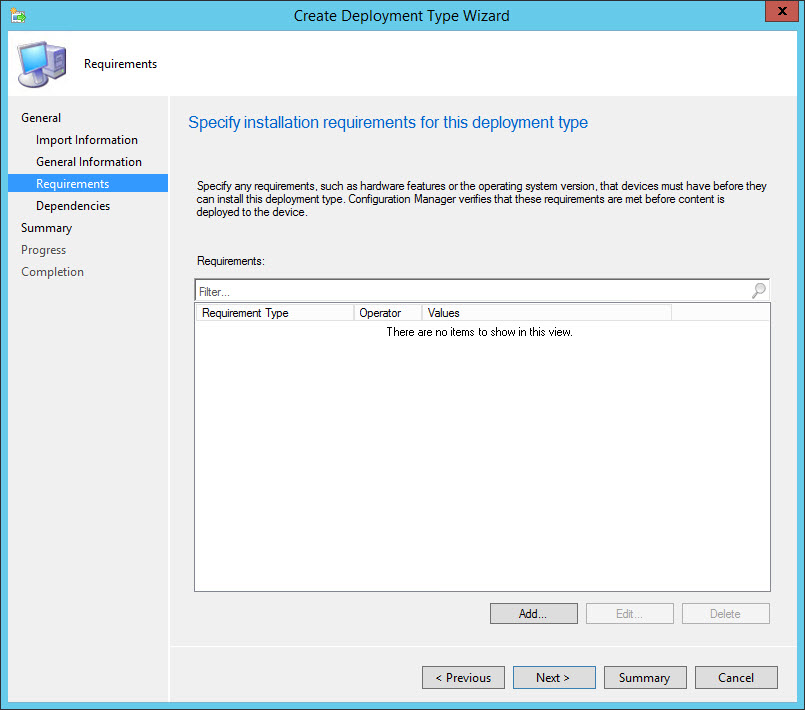Select the General step in the sidebar
The image size is (805, 710).
click(41, 118)
